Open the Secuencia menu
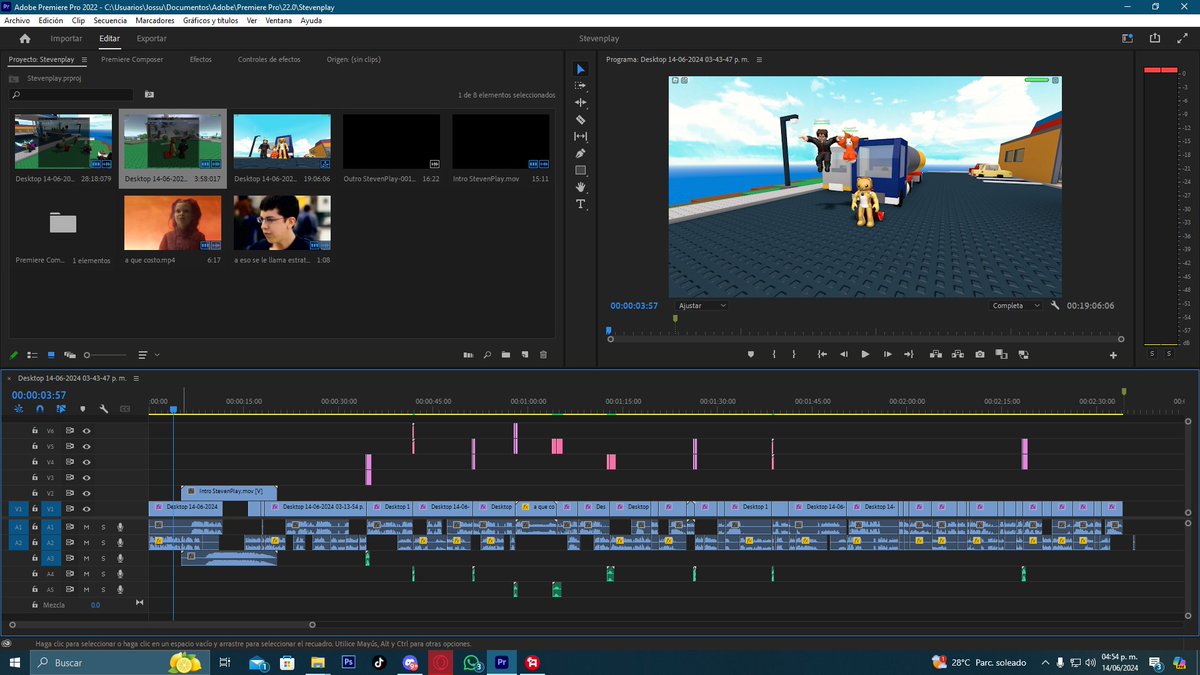1200x675 pixels. coord(110,20)
